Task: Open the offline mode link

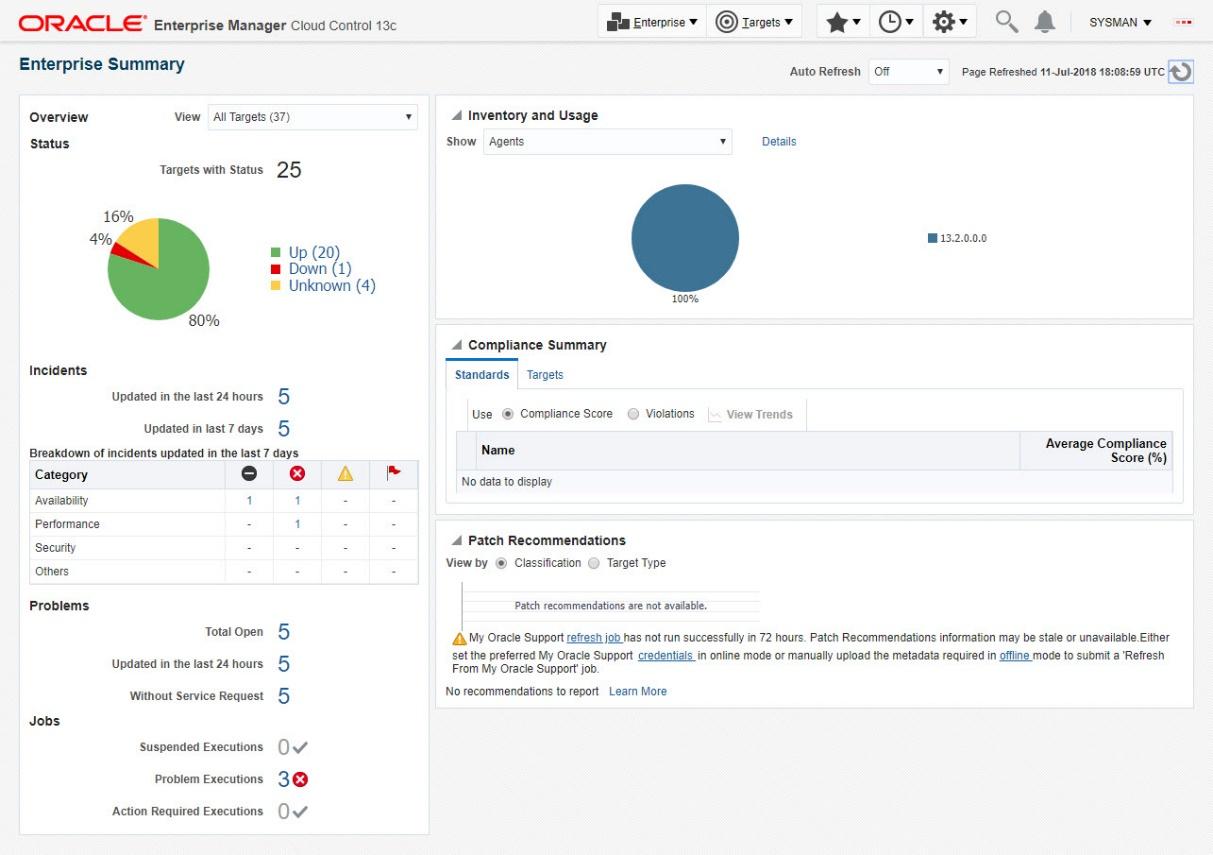Action: (x=1015, y=656)
